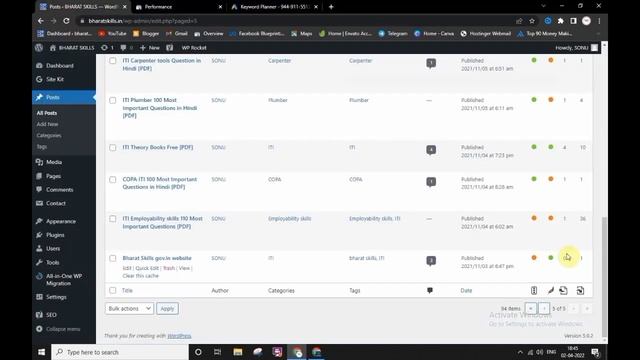The width and height of the screenshot is (640, 360).
Task: Open the Users menu
Action: tap(53, 248)
